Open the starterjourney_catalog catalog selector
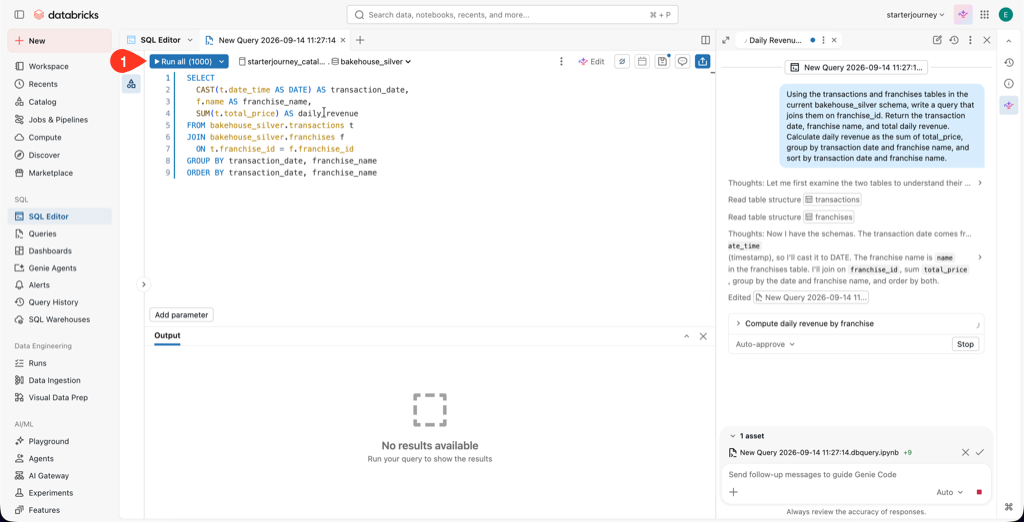This screenshot has width=1024, height=522. [282, 61]
